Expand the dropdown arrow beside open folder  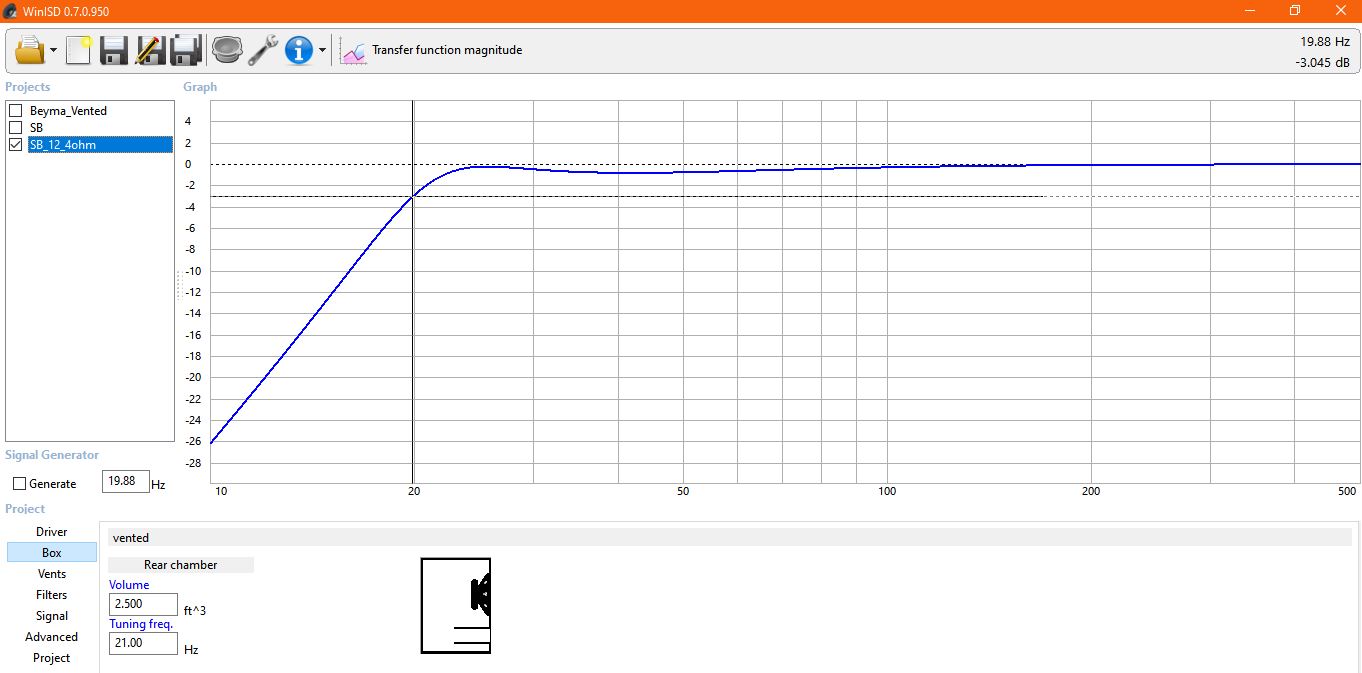53,50
